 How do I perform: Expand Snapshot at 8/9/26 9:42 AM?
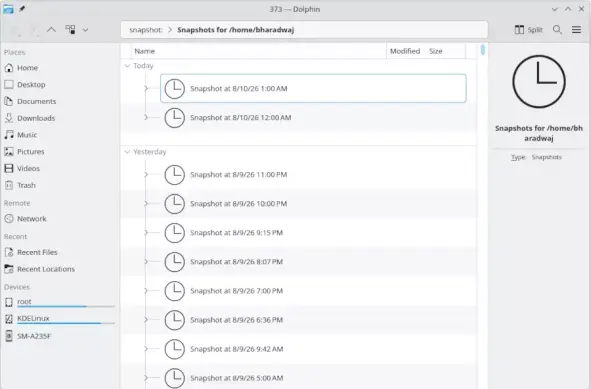click(x=146, y=349)
